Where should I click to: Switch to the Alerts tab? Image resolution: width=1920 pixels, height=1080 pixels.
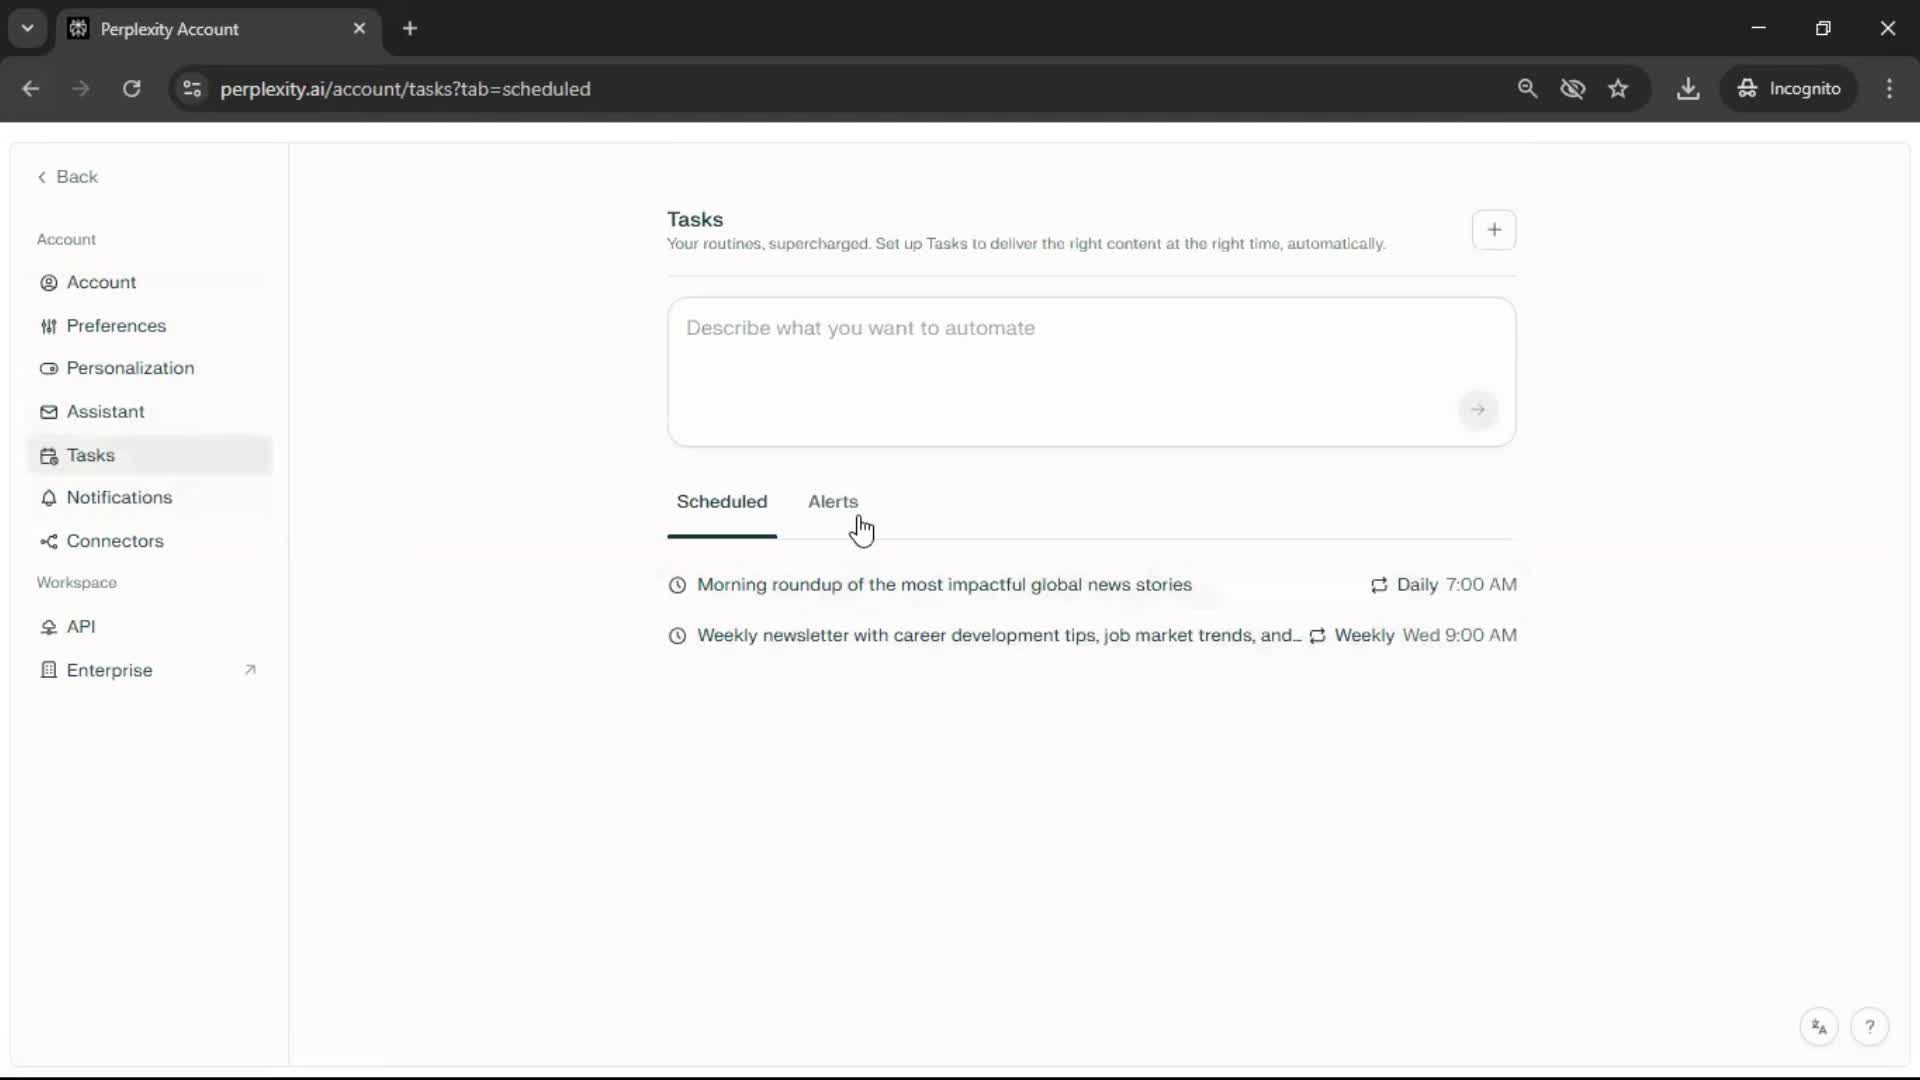tap(832, 501)
